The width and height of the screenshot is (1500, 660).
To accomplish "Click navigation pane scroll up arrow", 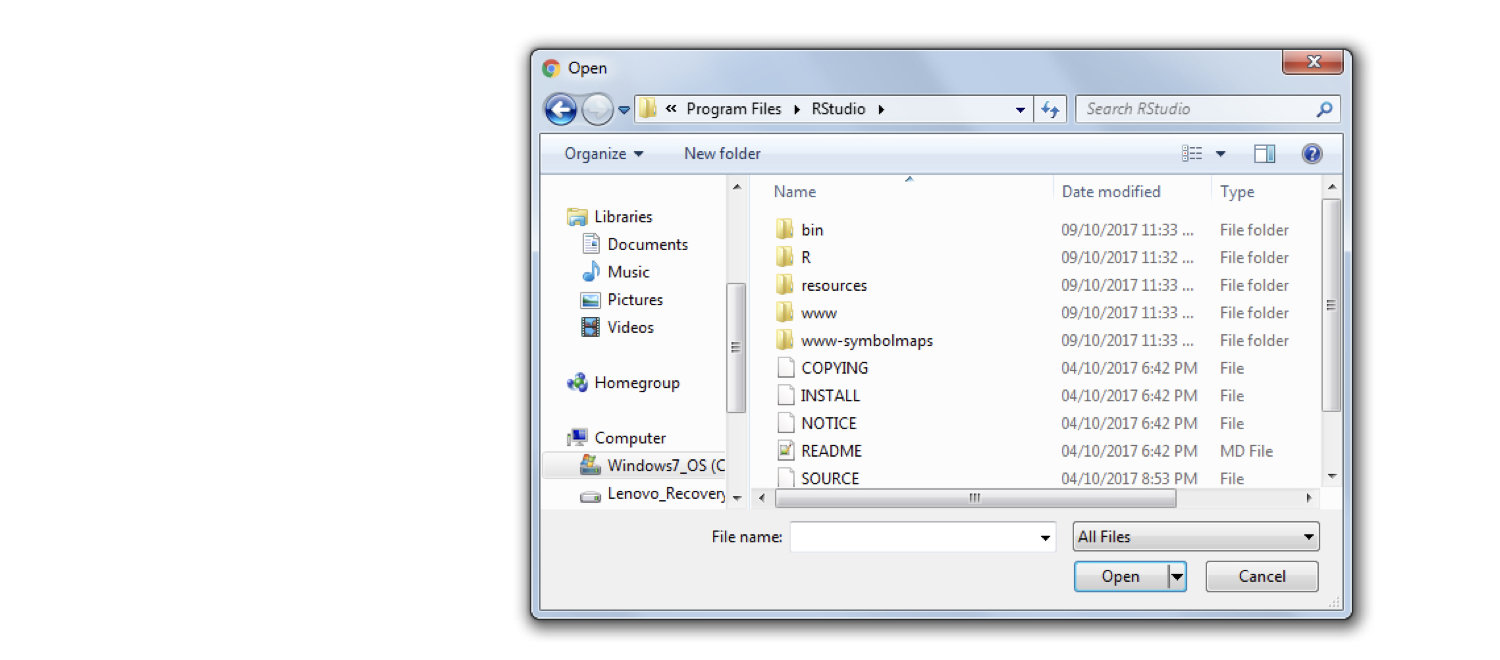I will 736,187.
